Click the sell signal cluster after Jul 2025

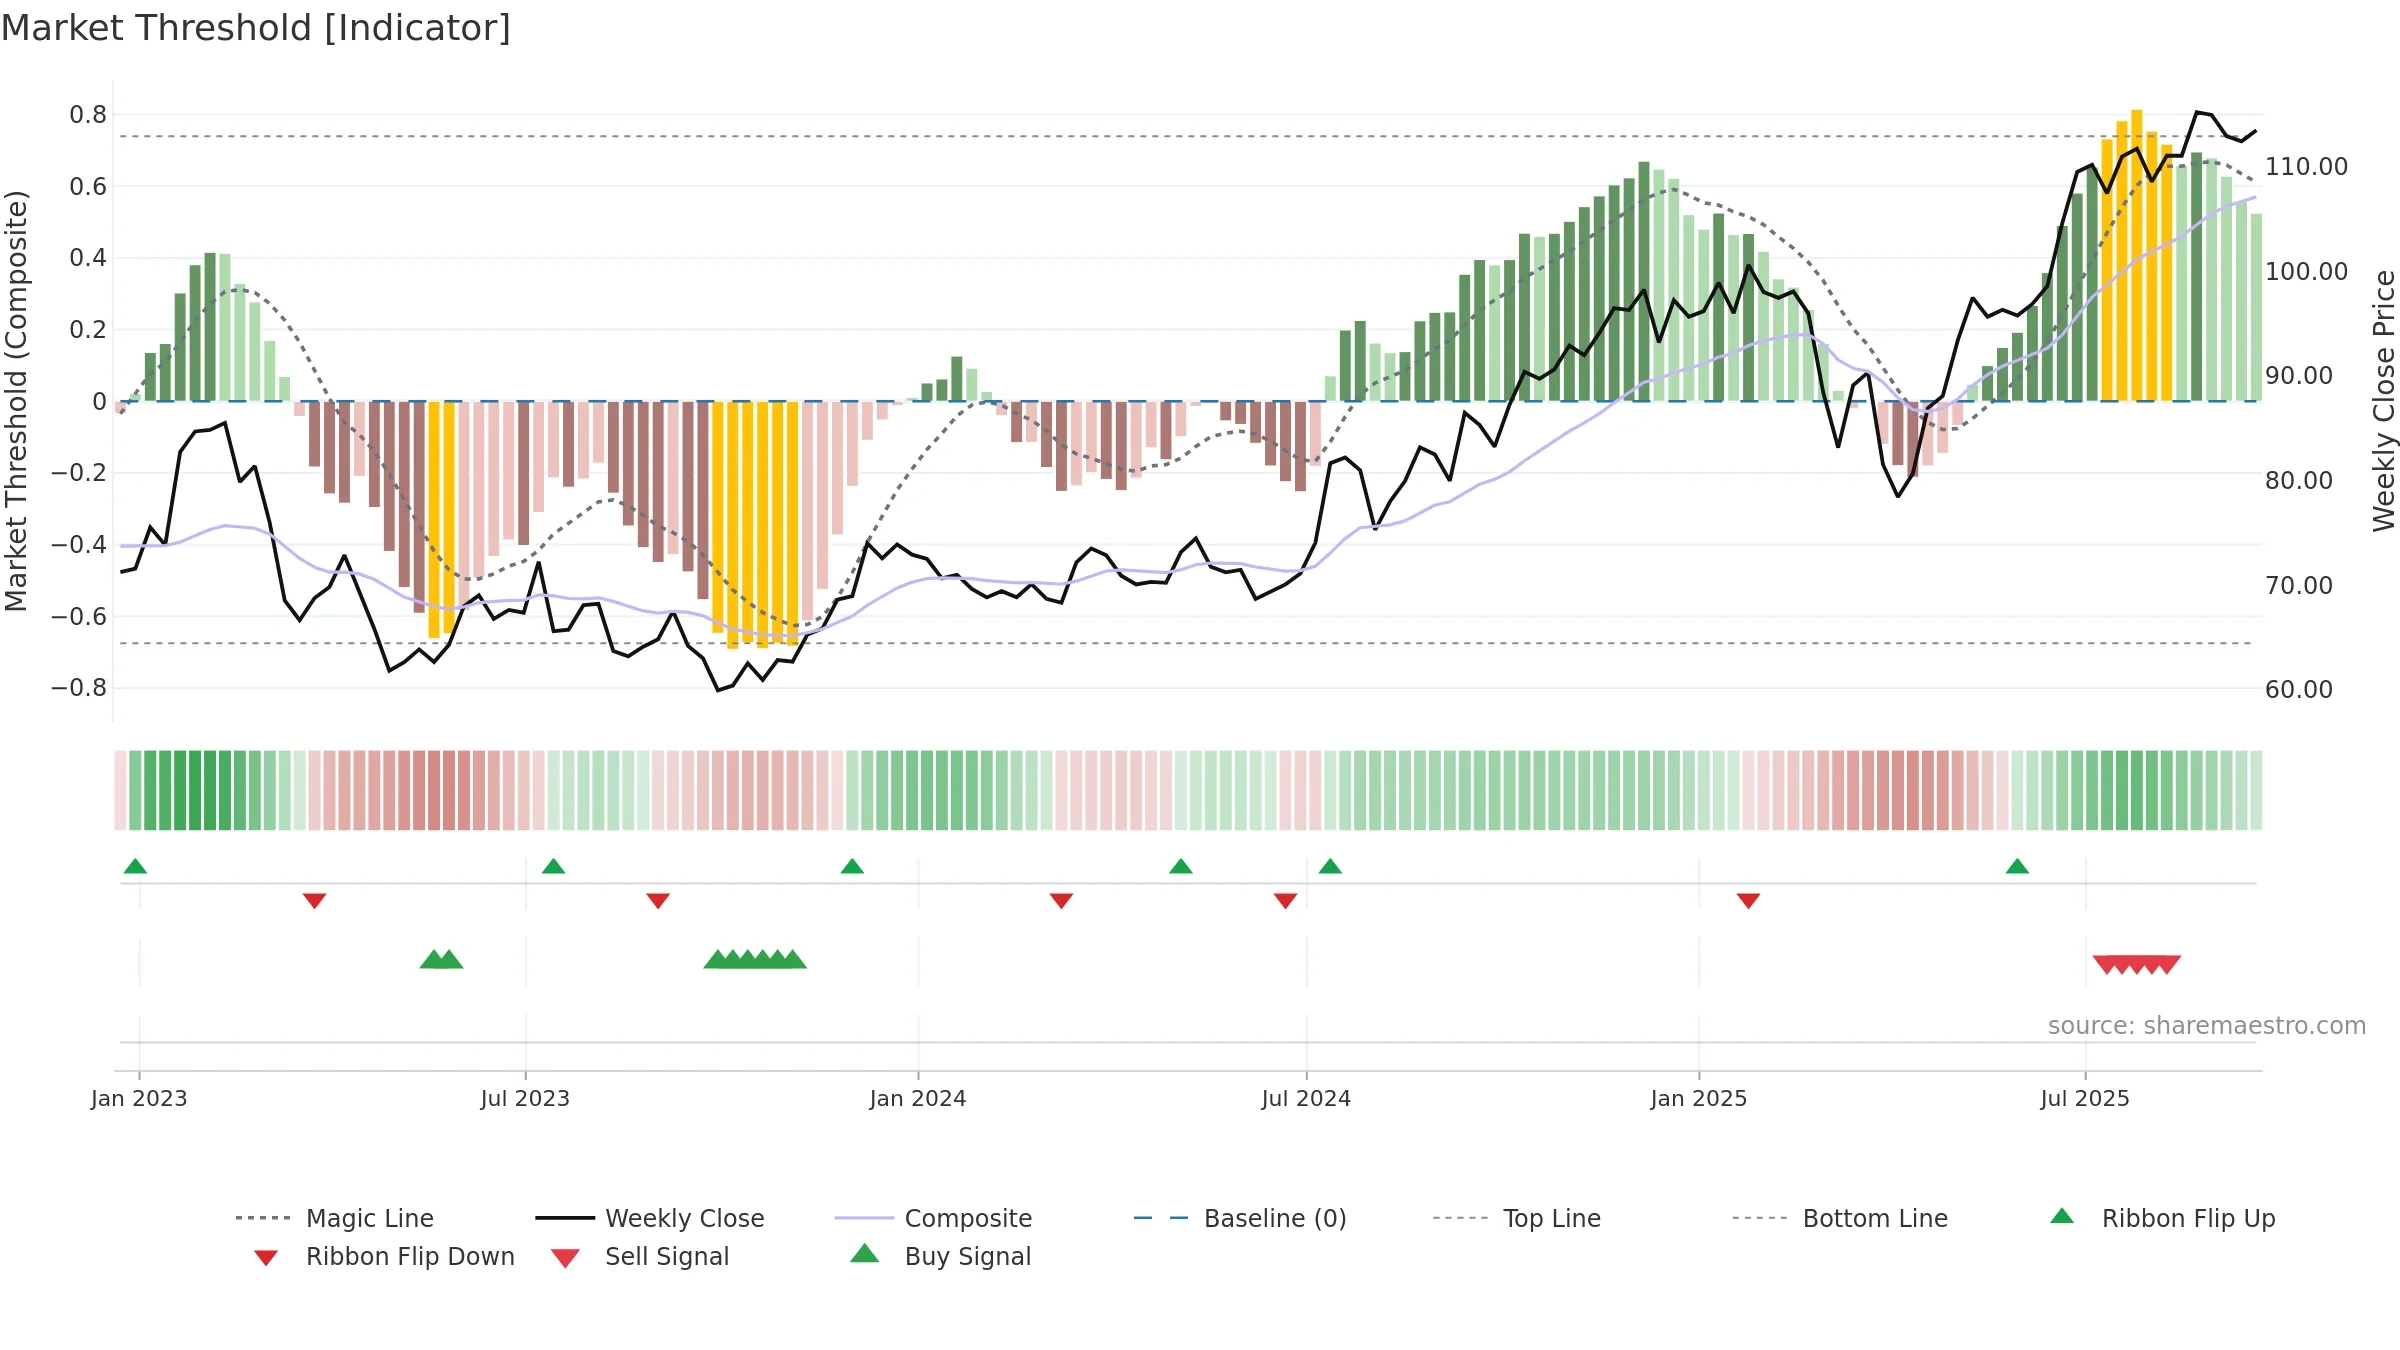pos(2137,964)
